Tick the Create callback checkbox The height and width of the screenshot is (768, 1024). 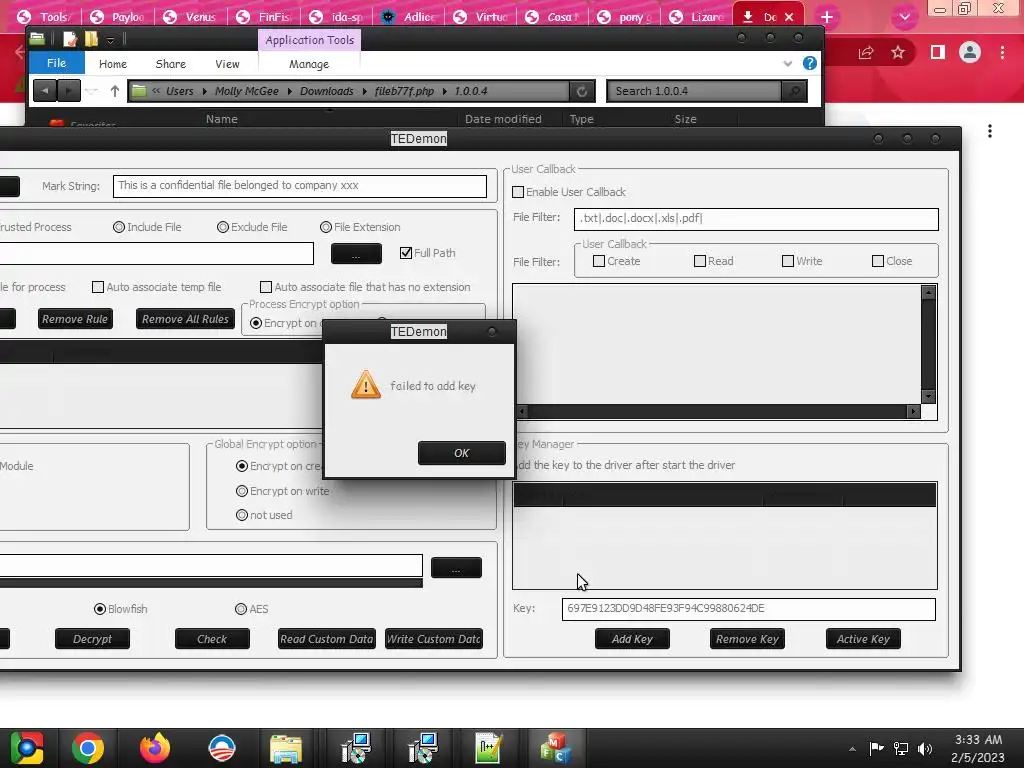[598, 261]
